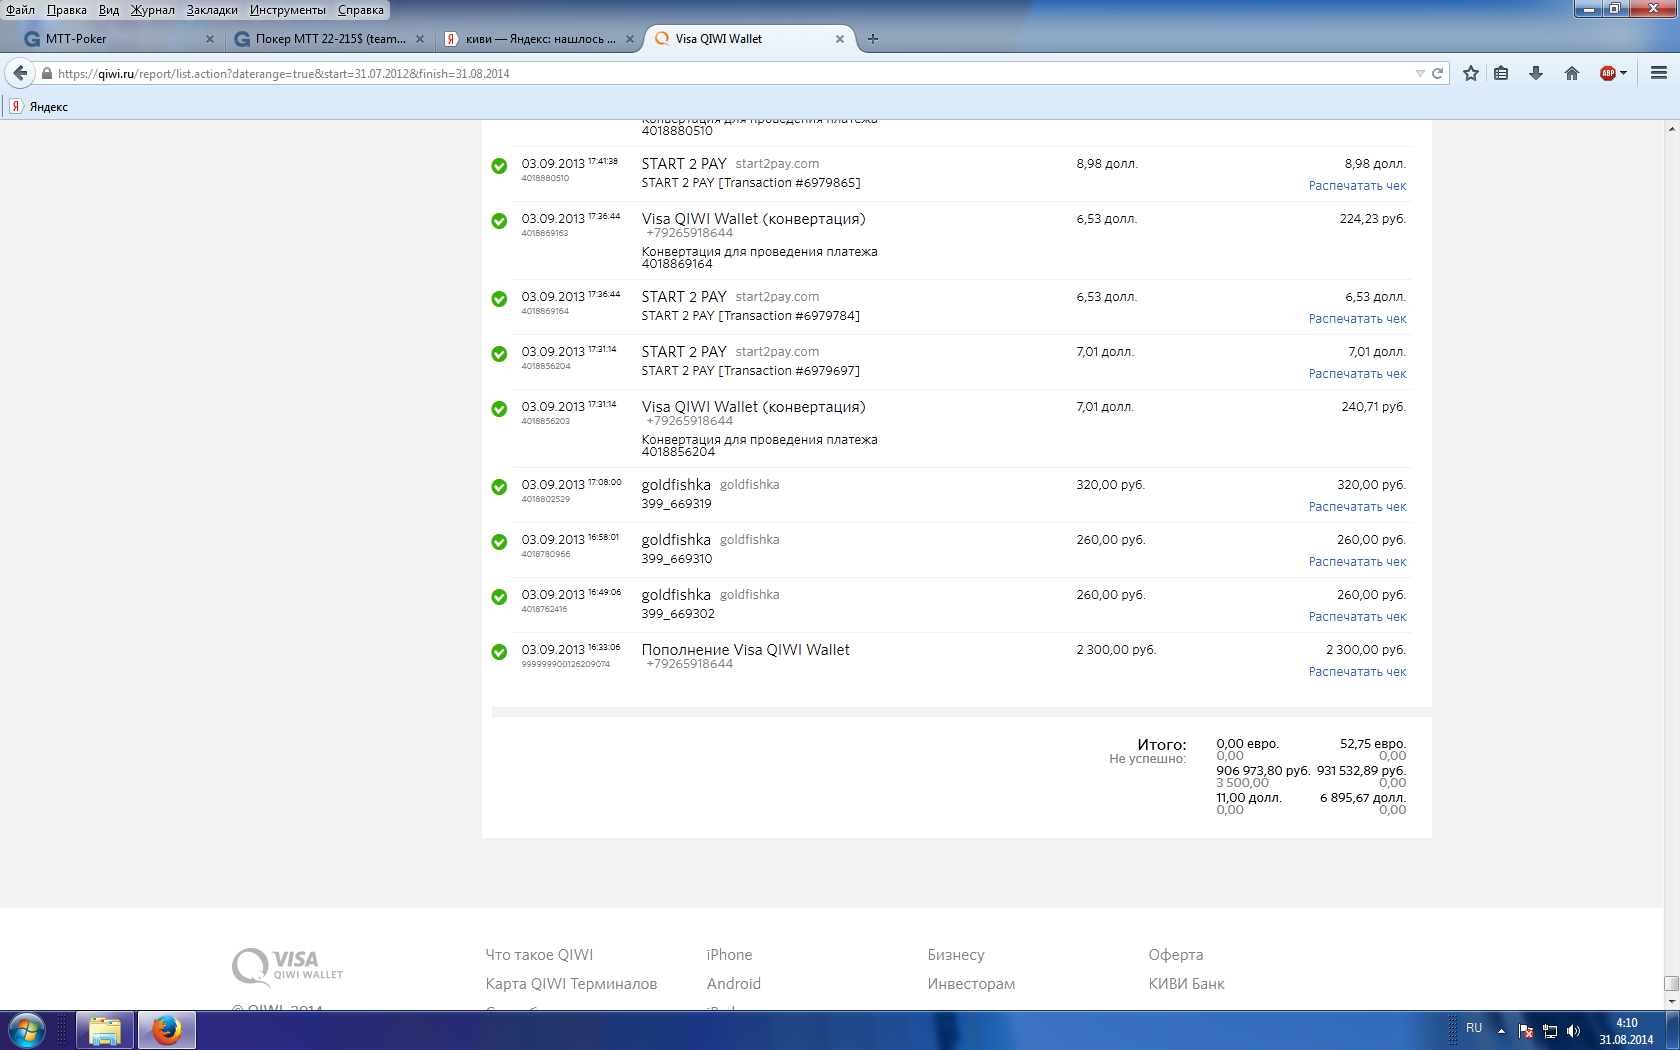Bookmark this page with the star icon

[1471, 73]
